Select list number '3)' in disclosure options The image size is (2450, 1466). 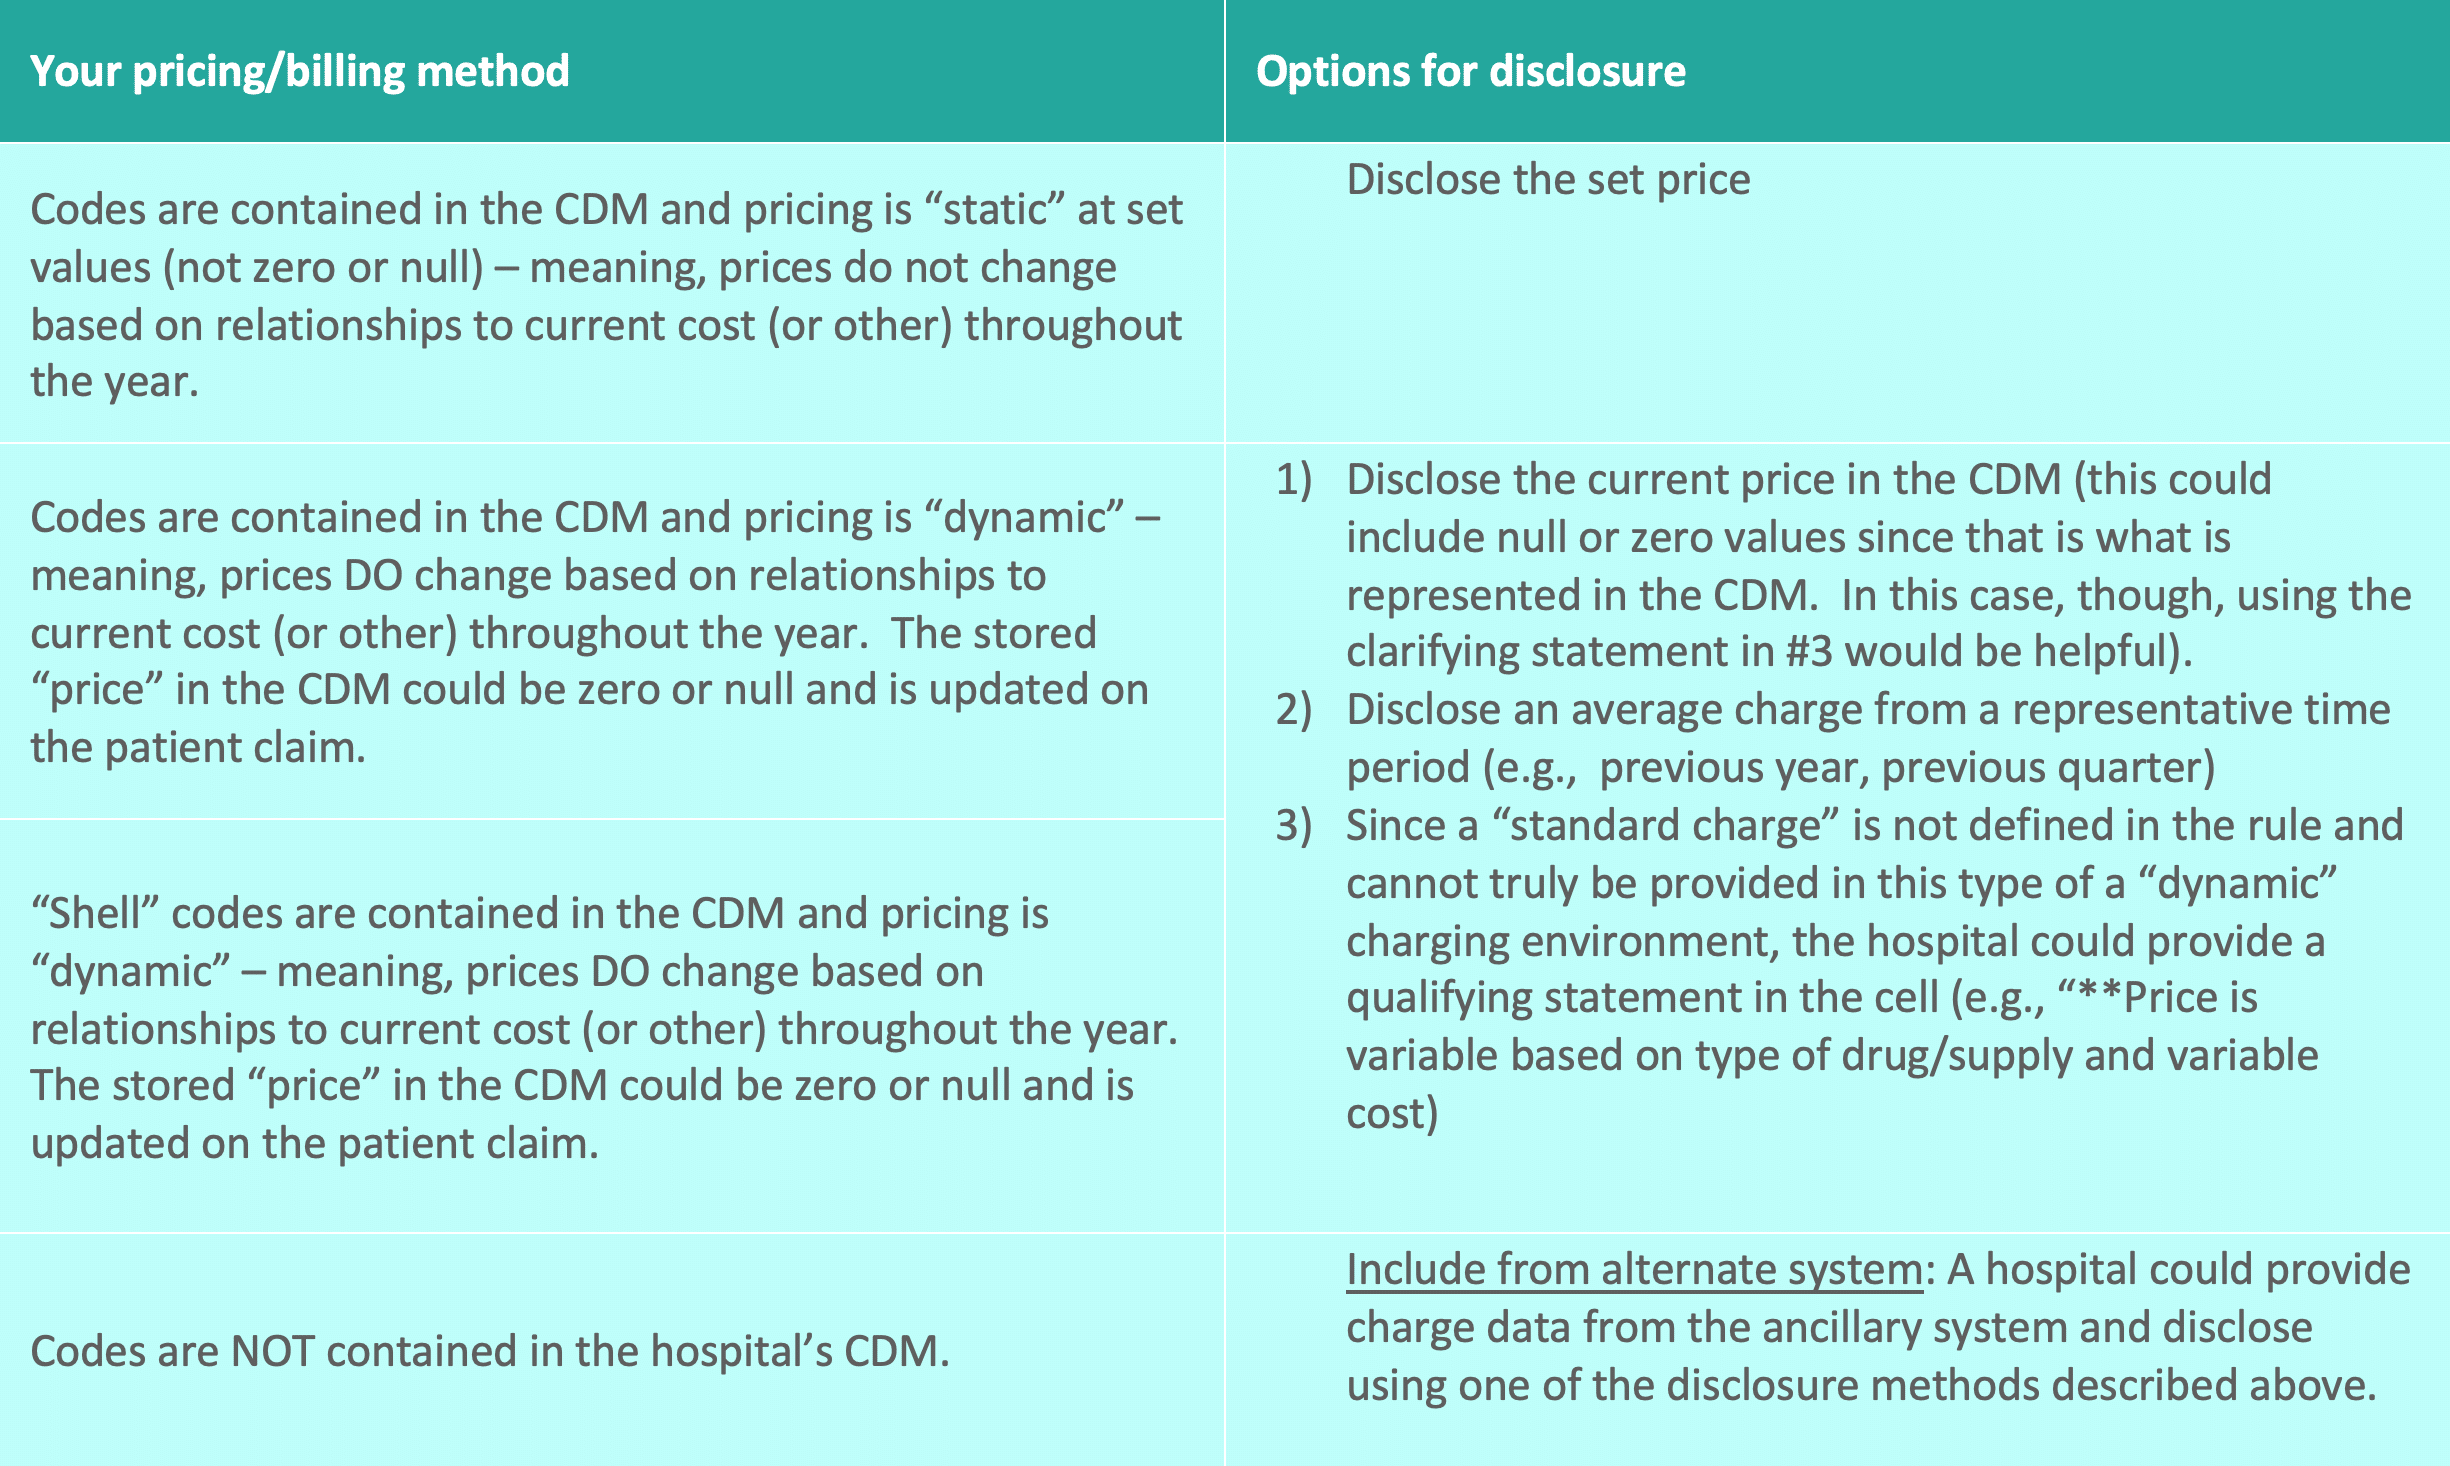(x=1293, y=826)
